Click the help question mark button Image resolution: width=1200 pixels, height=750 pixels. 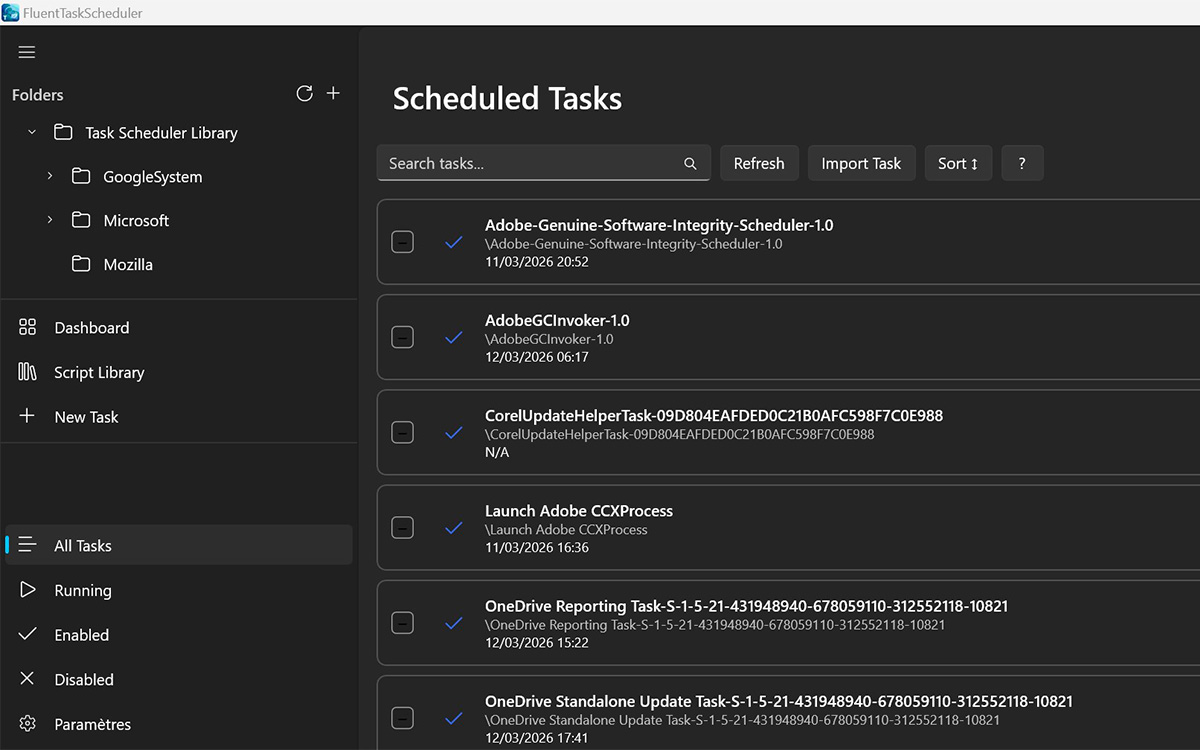pos(1022,163)
